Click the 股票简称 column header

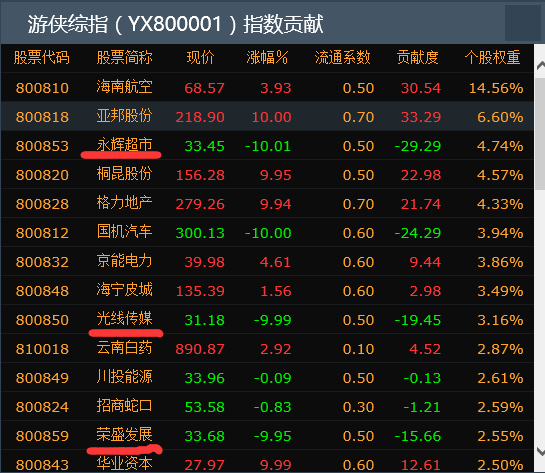pyautogui.click(x=124, y=58)
